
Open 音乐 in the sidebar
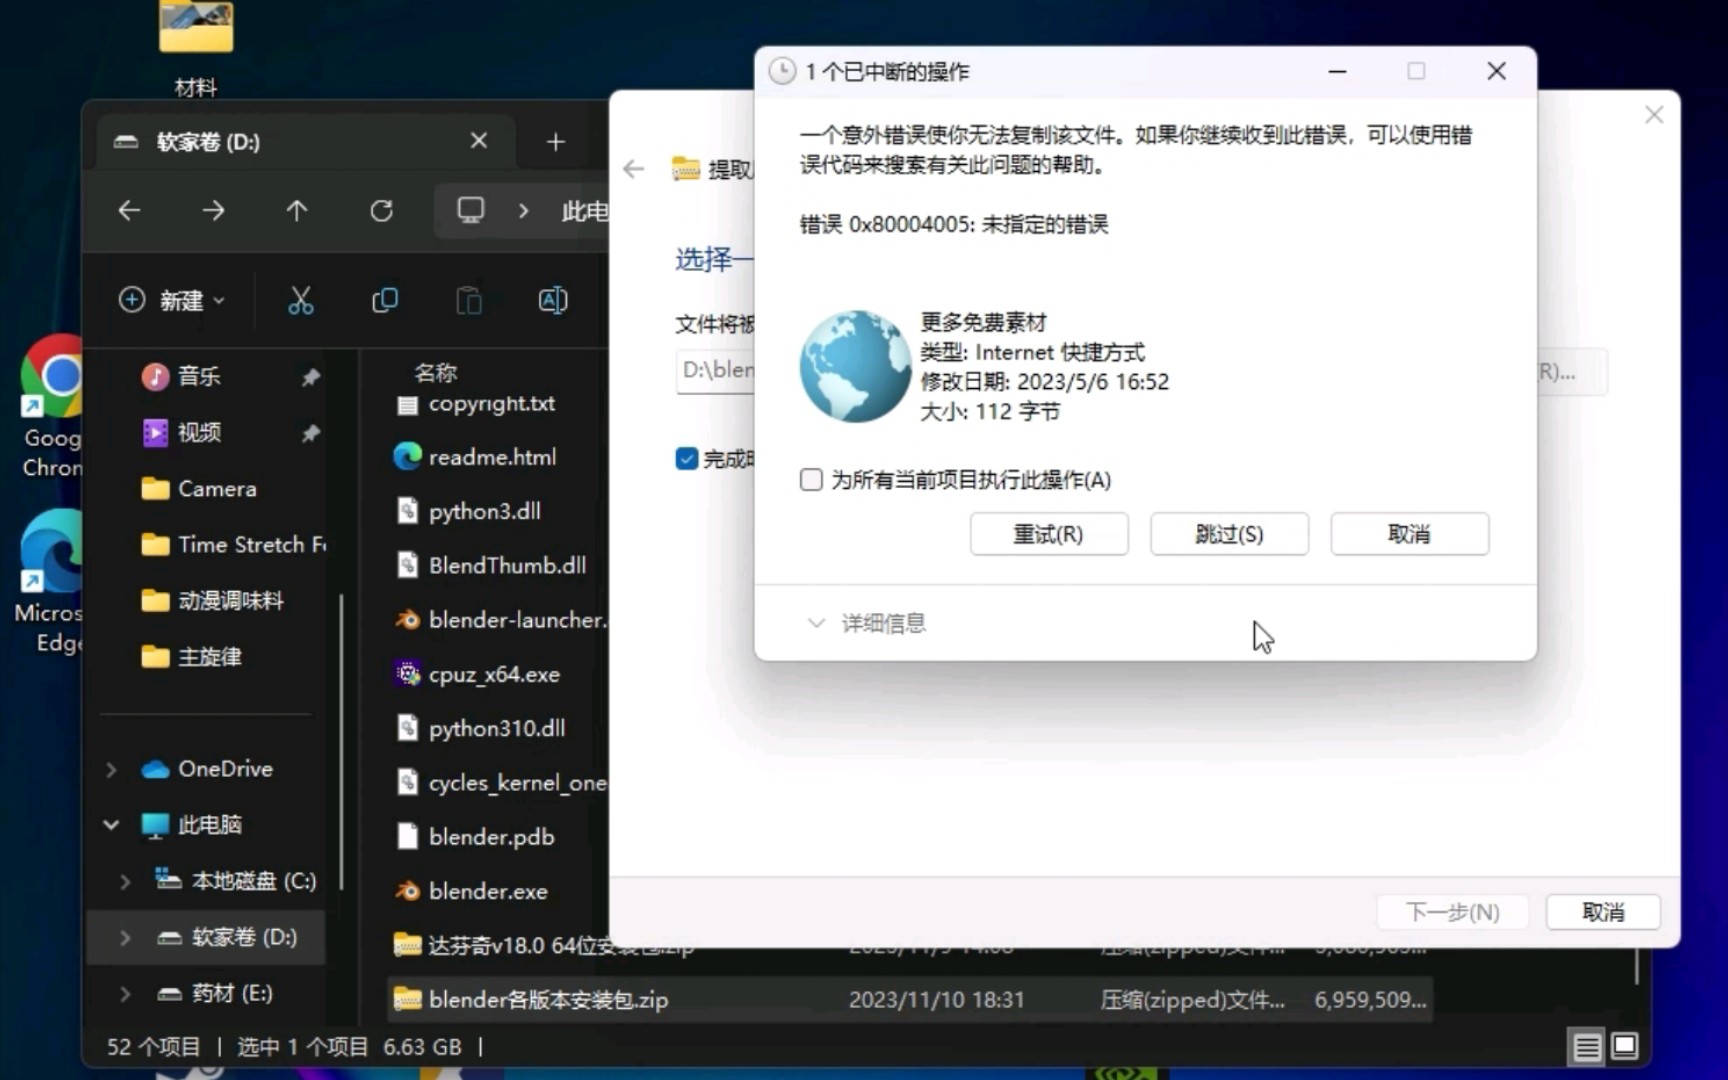coord(199,376)
